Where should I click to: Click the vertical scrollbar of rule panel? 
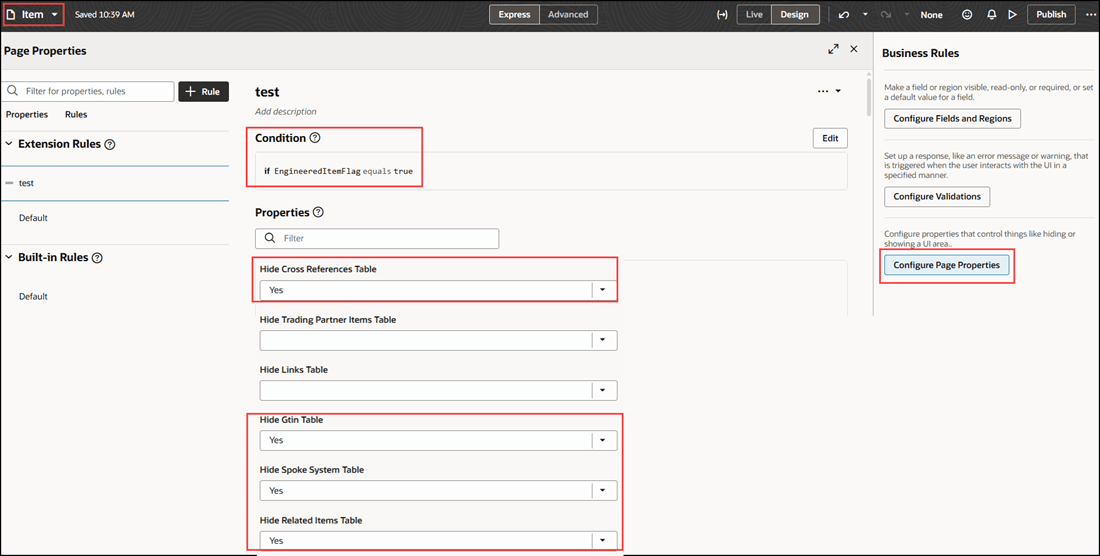(869, 97)
